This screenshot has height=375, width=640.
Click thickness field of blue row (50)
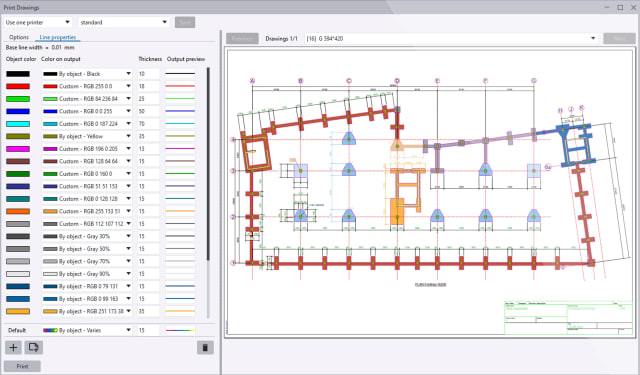tap(148, 111)
